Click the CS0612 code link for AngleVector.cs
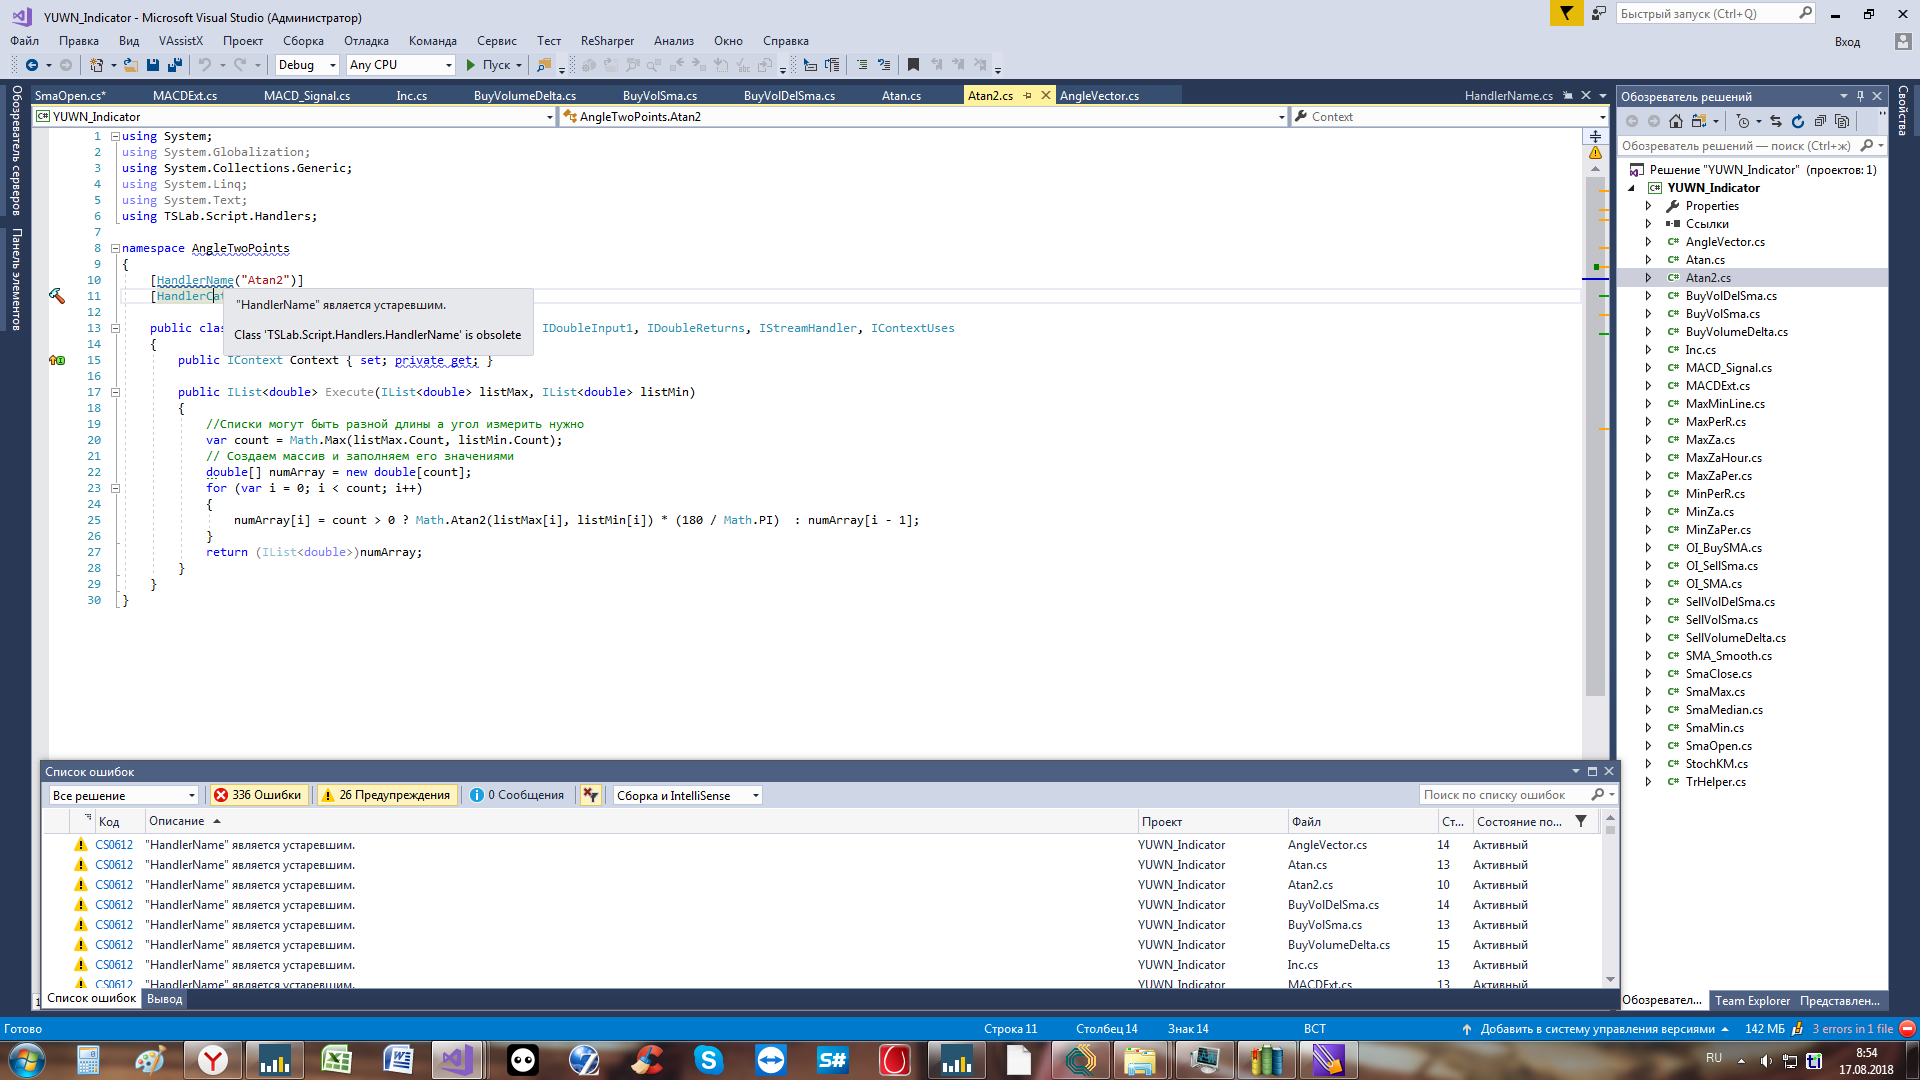This screenshot has width=1920, height=1080. coord(114,845)
